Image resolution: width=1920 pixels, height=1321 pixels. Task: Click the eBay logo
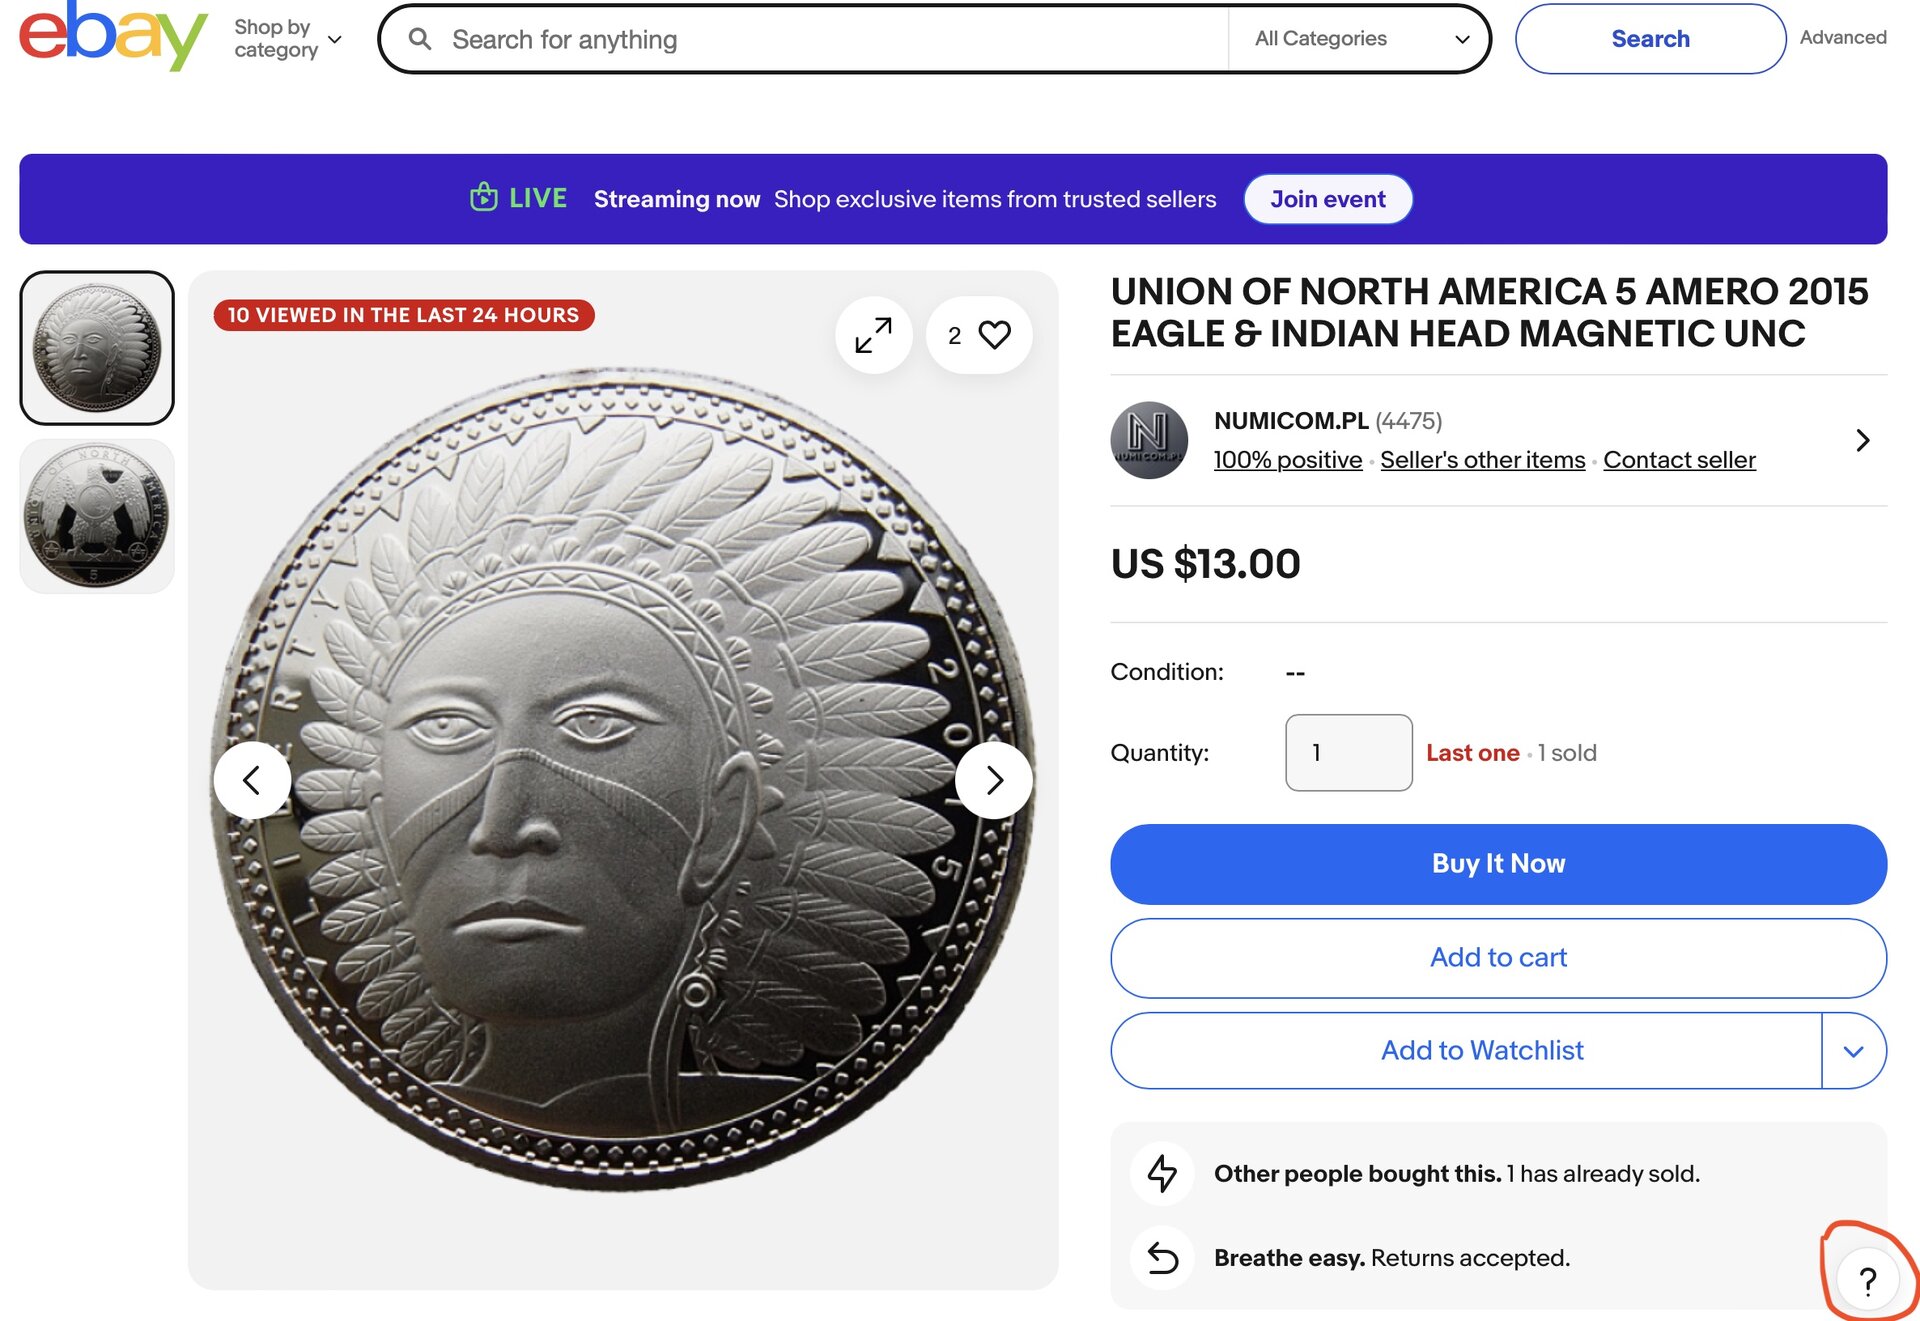point(112,36)
